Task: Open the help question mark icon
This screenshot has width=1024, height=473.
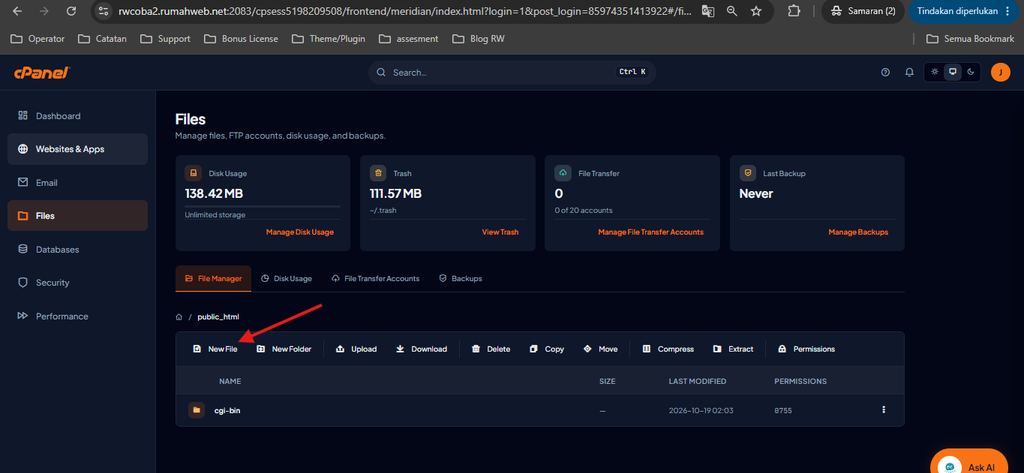Action: pyautogui.click(x=886, y=73)
